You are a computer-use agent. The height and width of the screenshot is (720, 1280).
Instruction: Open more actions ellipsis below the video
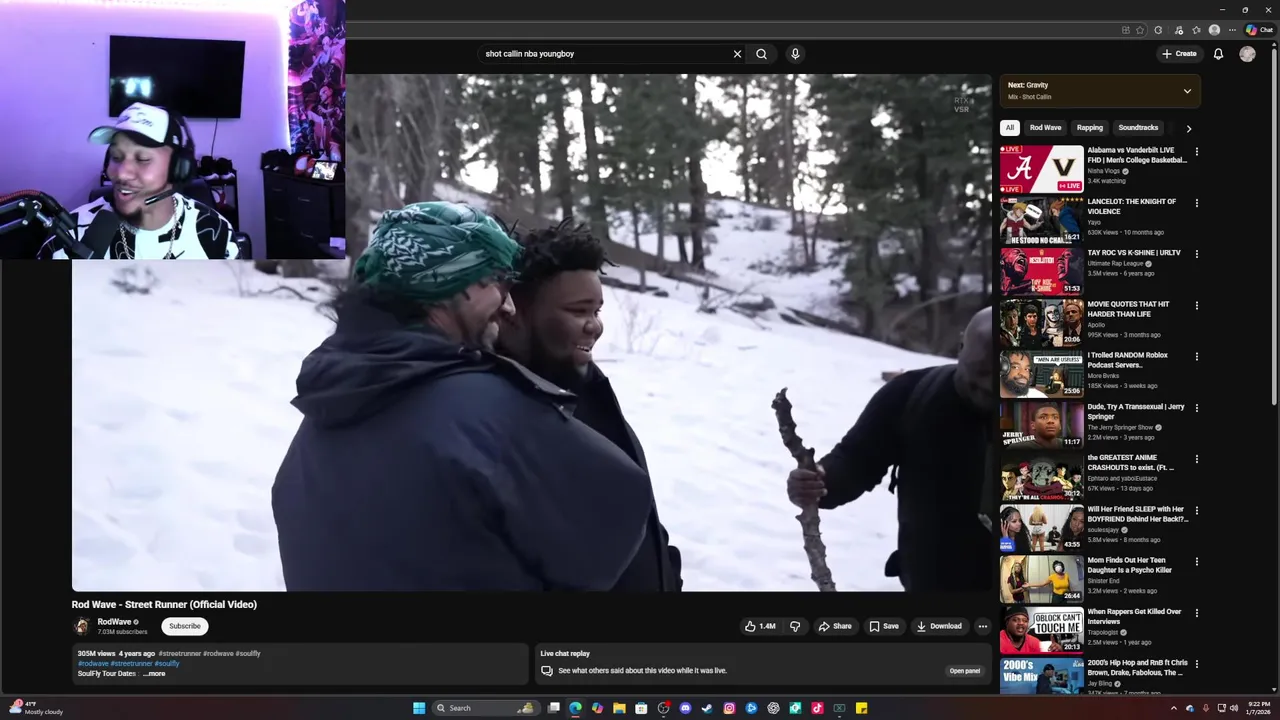click(x=982, y=626)
